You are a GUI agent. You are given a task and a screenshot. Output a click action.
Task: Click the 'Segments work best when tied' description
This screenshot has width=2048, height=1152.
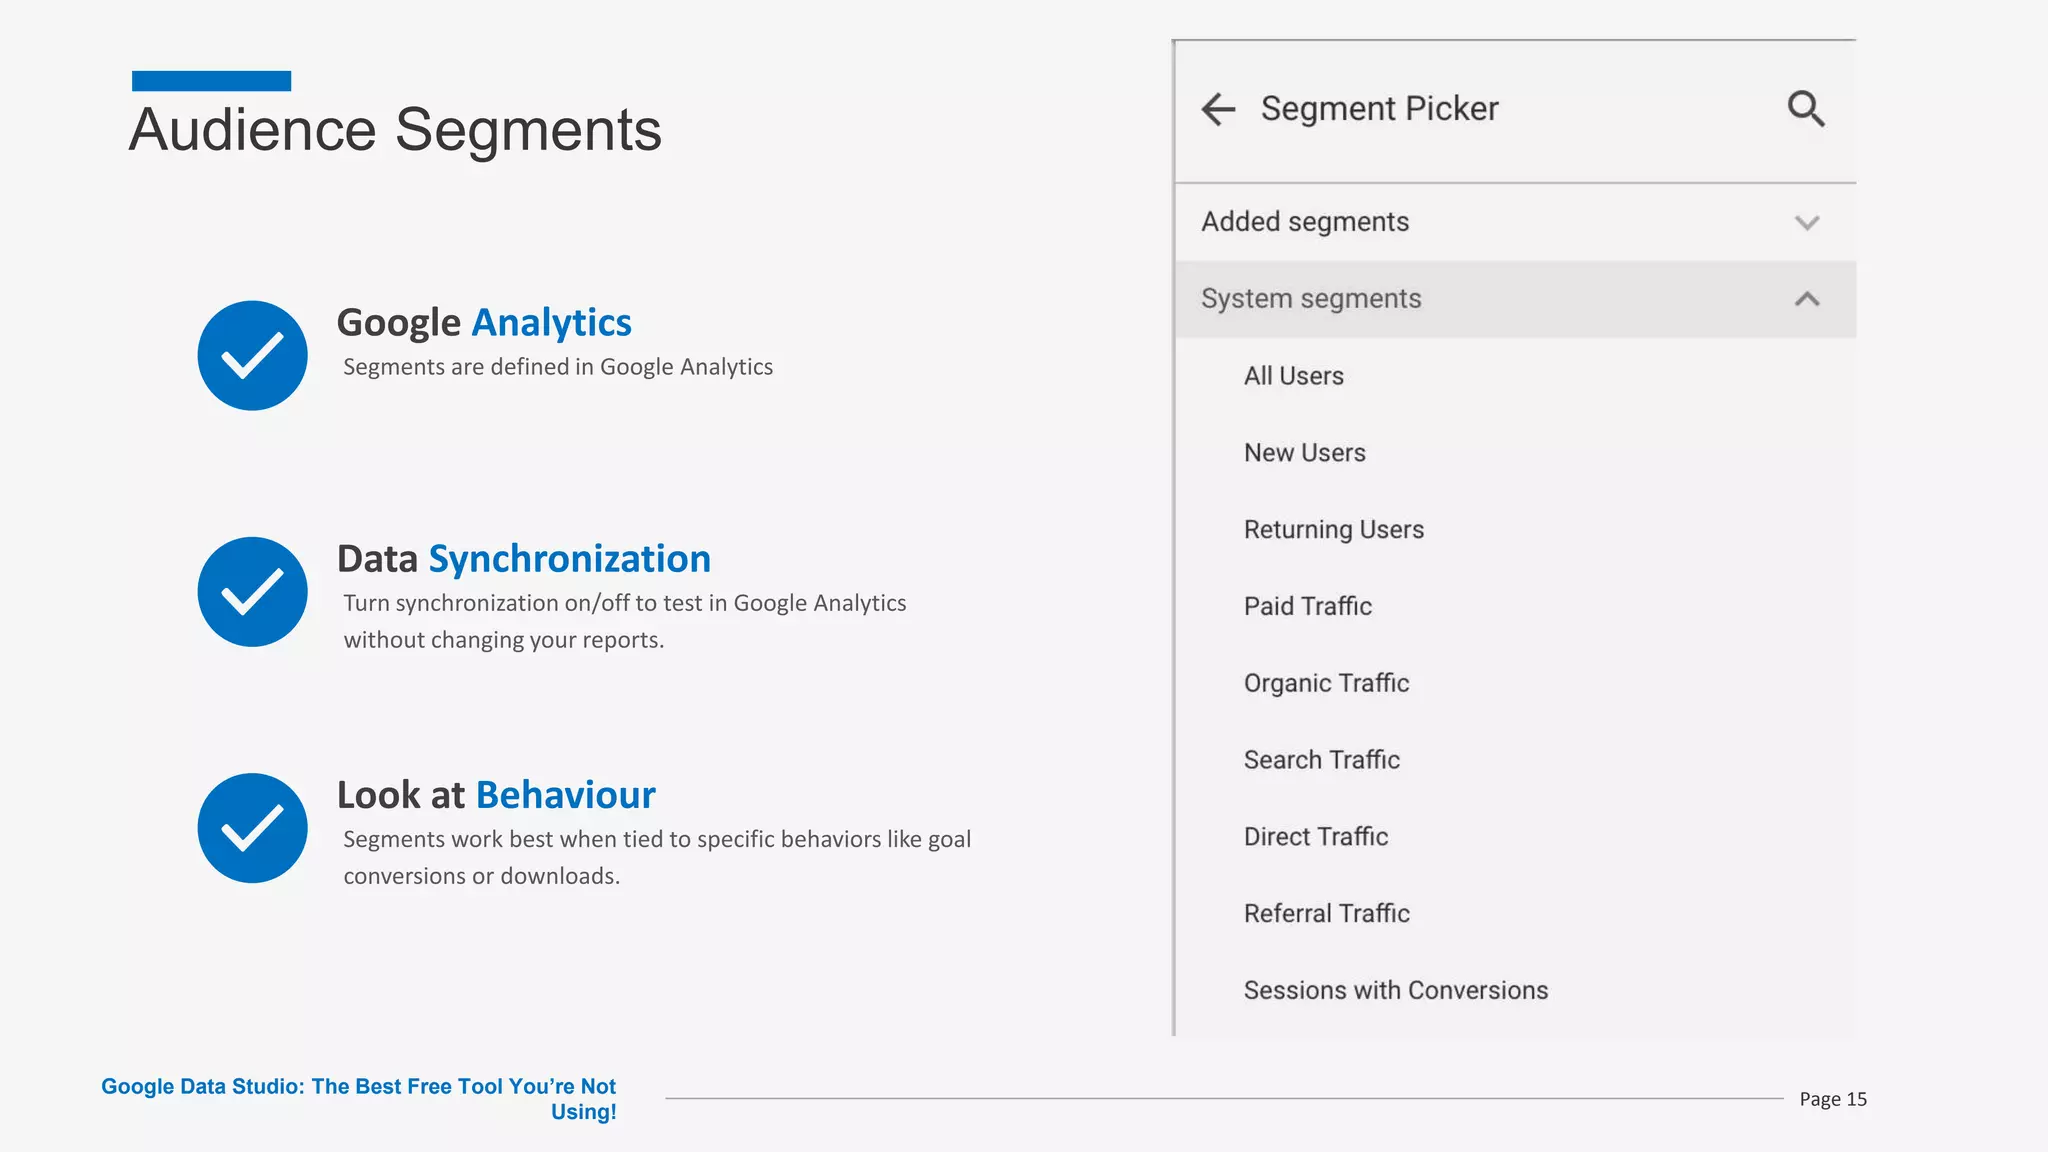click(x=657, y=857)
